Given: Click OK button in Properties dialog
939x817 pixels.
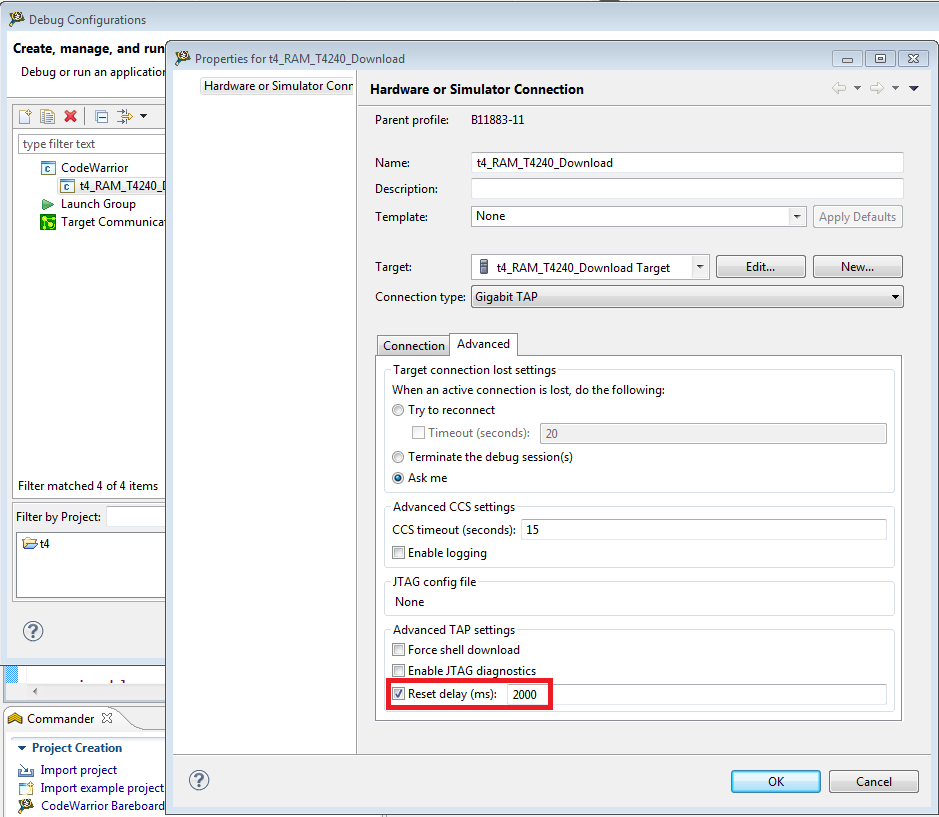Looking at the screenshot, I should (776, 781).
